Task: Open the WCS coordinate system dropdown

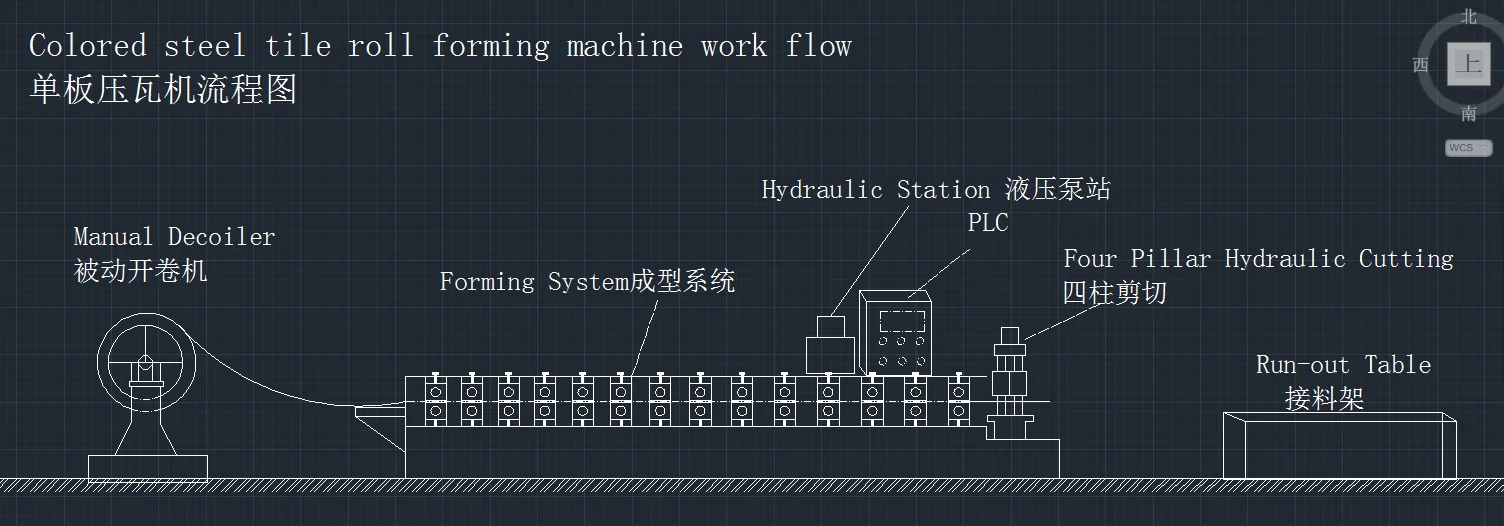Action: pos(1468,148)
